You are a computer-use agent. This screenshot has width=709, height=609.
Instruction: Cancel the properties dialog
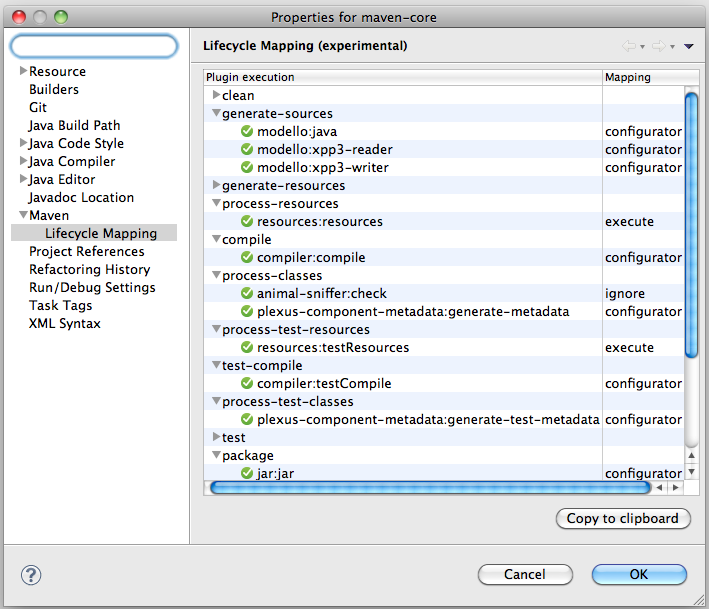[x=525, y=574]
